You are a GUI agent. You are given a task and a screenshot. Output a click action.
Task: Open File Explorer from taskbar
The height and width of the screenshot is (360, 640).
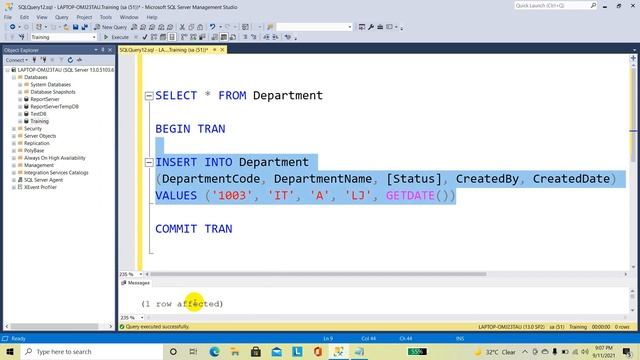pyautogui.click(x=235, y=351)
